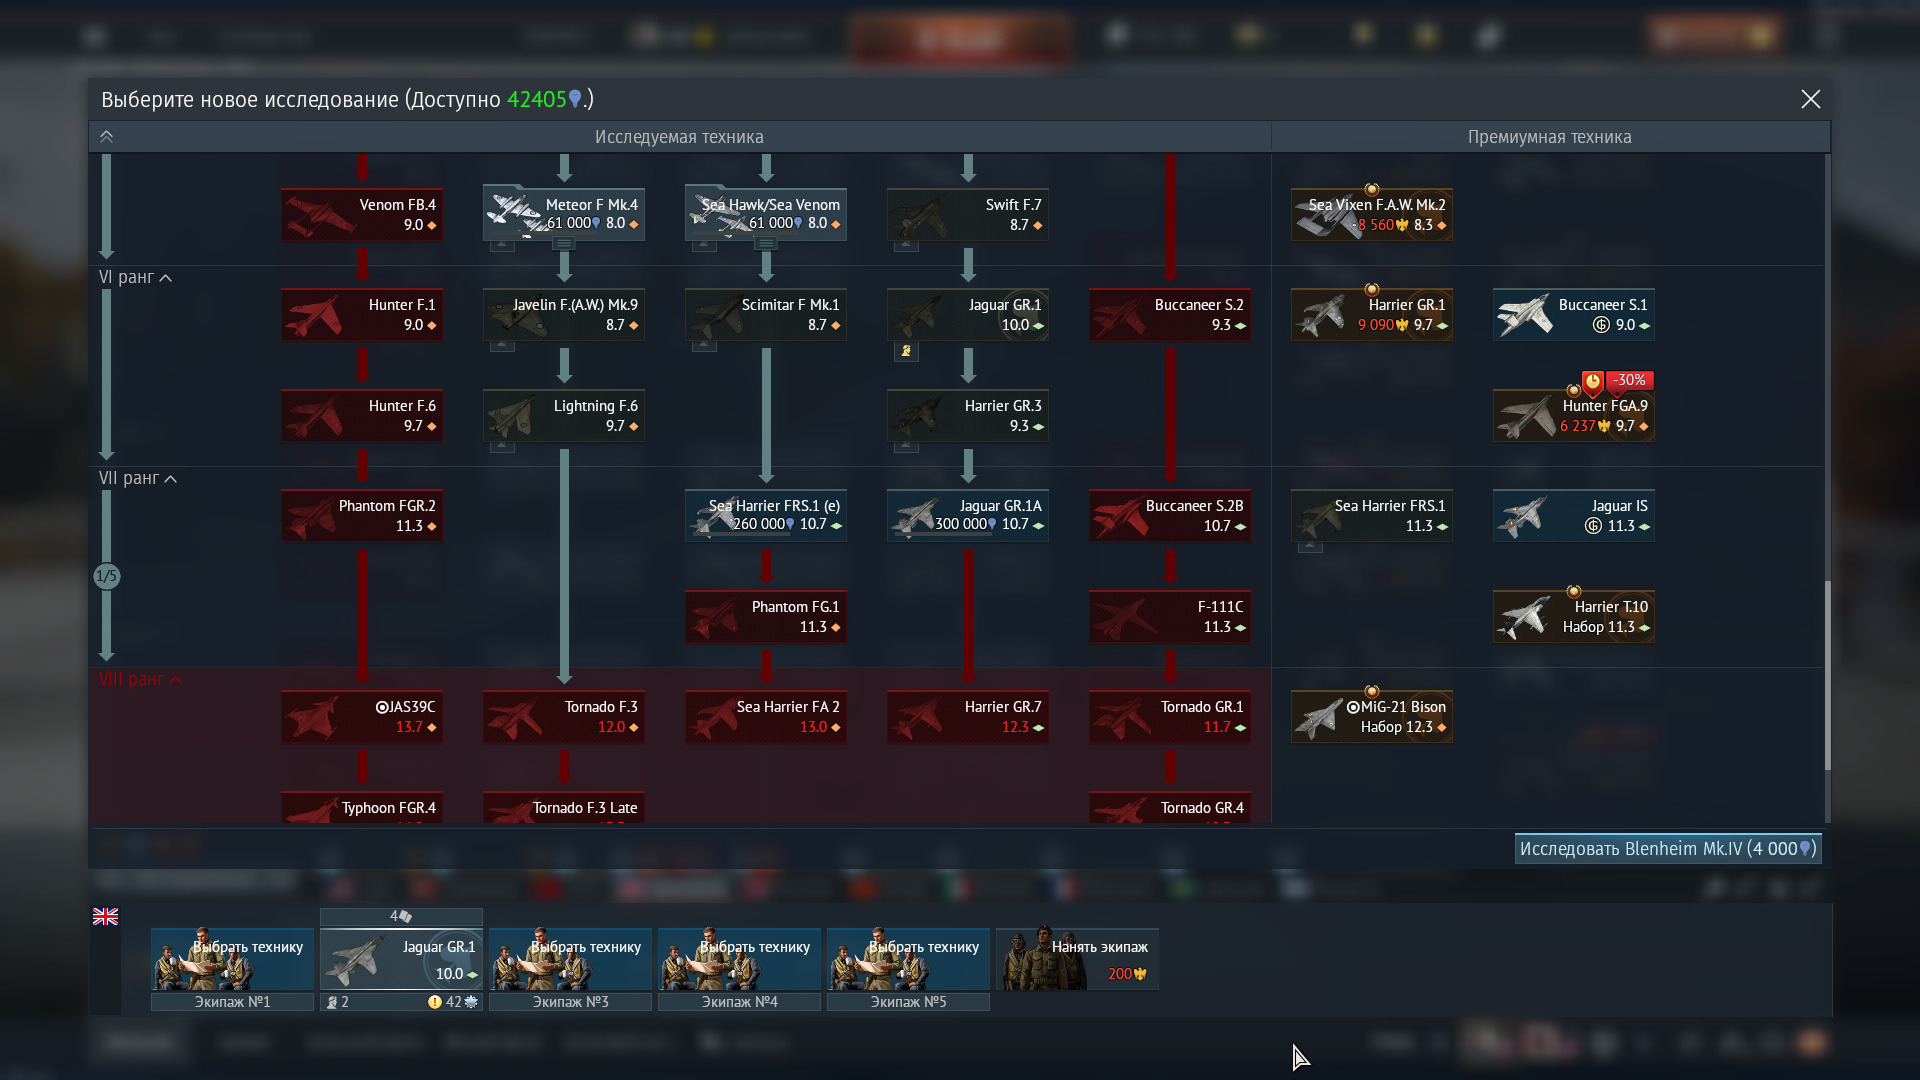Collapse all ranks with top double-chevron
Viewport: 1920px width, 1080px height.
106,137
